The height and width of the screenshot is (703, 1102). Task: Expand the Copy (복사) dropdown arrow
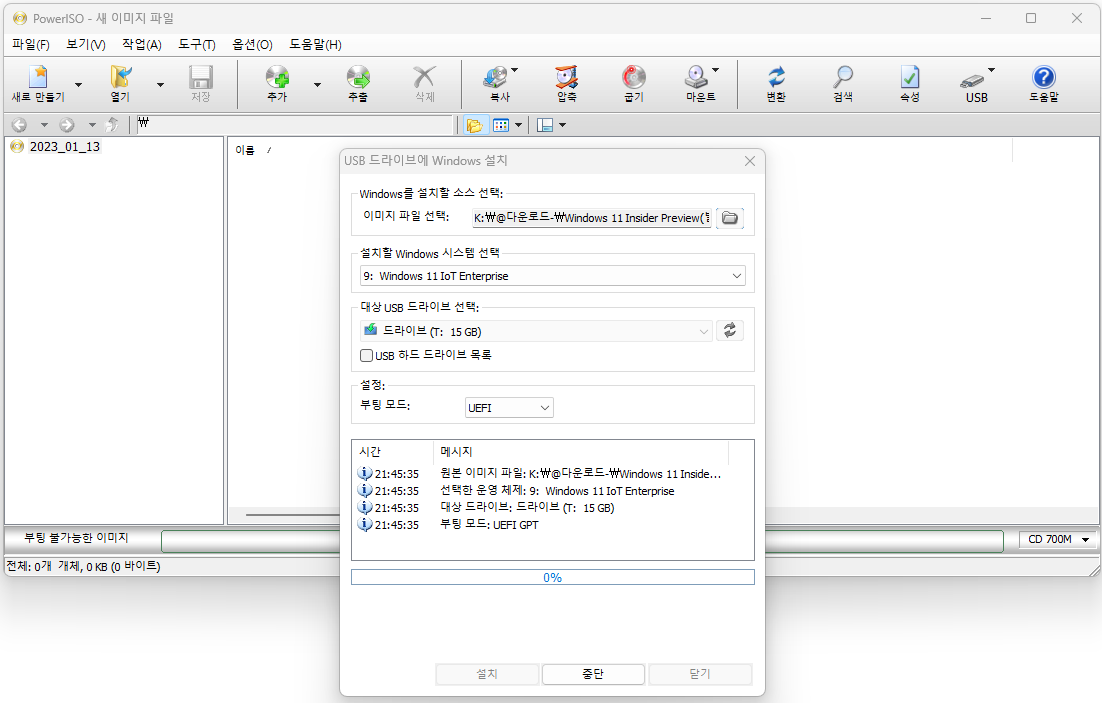[514, 70]
